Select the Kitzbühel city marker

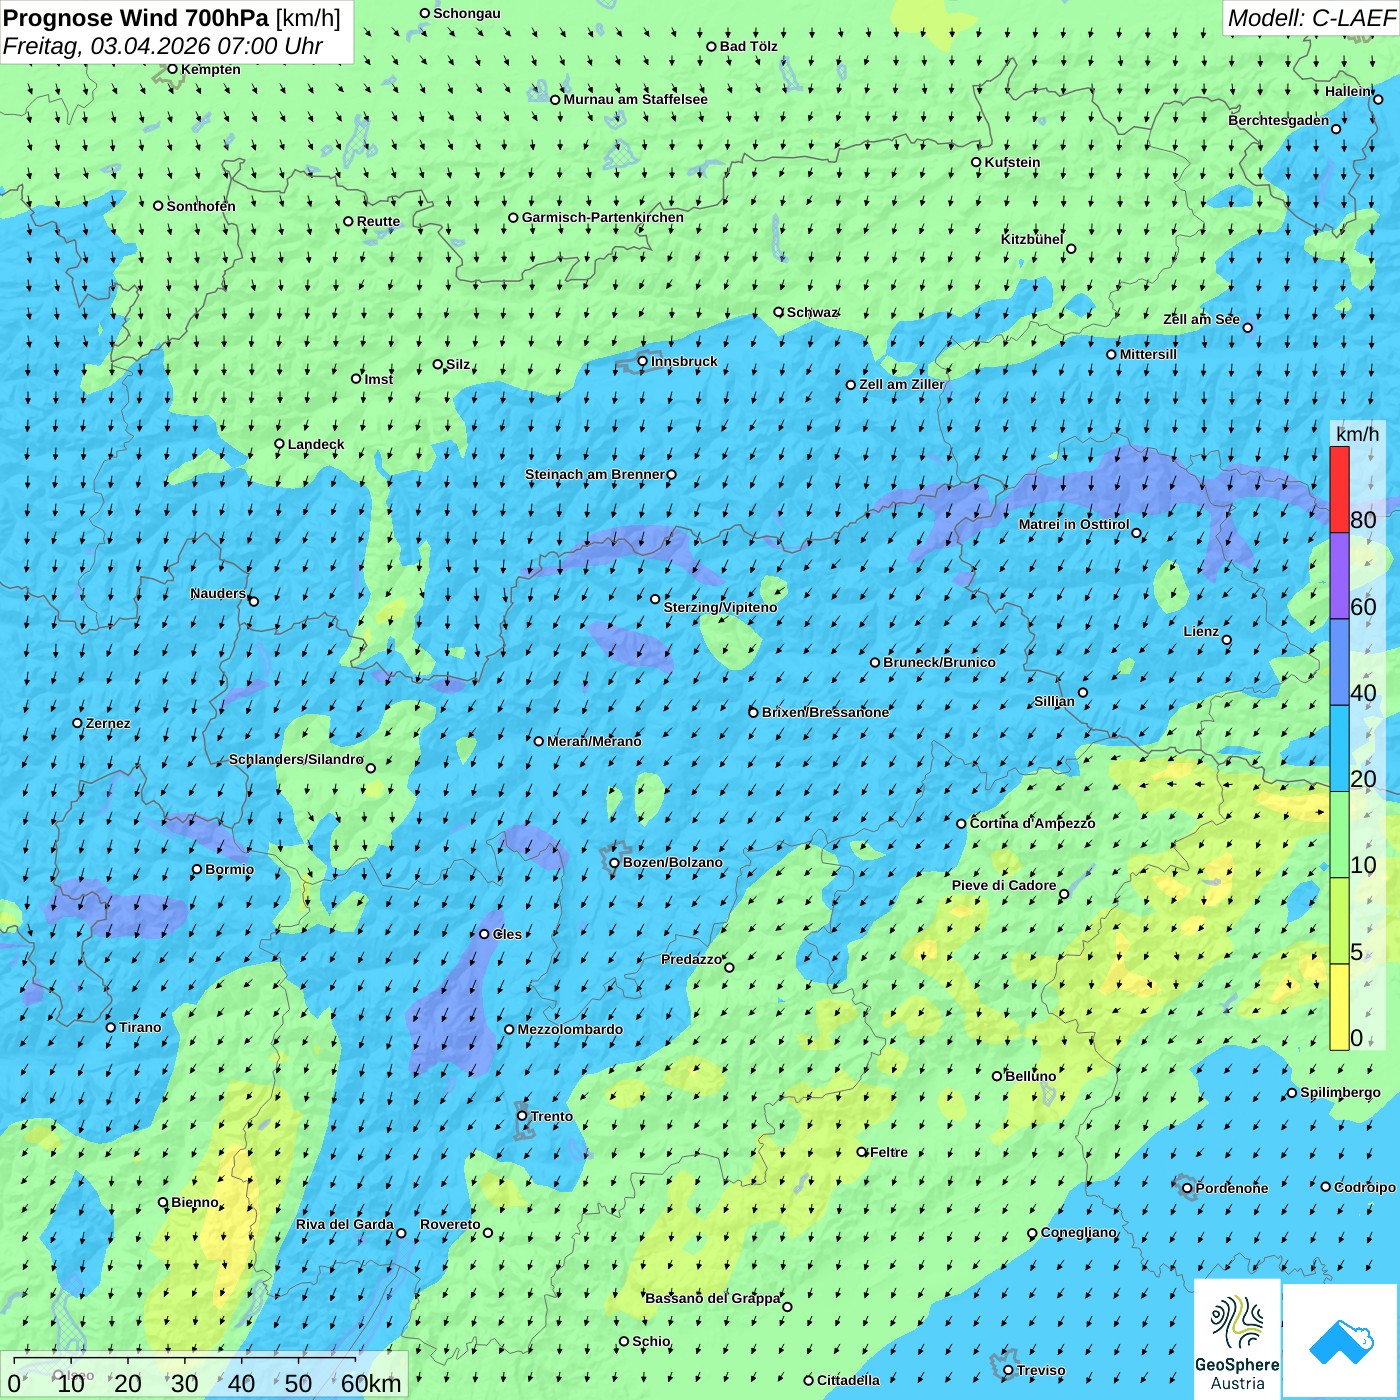pyautogui.click(x=1071, y=249)
